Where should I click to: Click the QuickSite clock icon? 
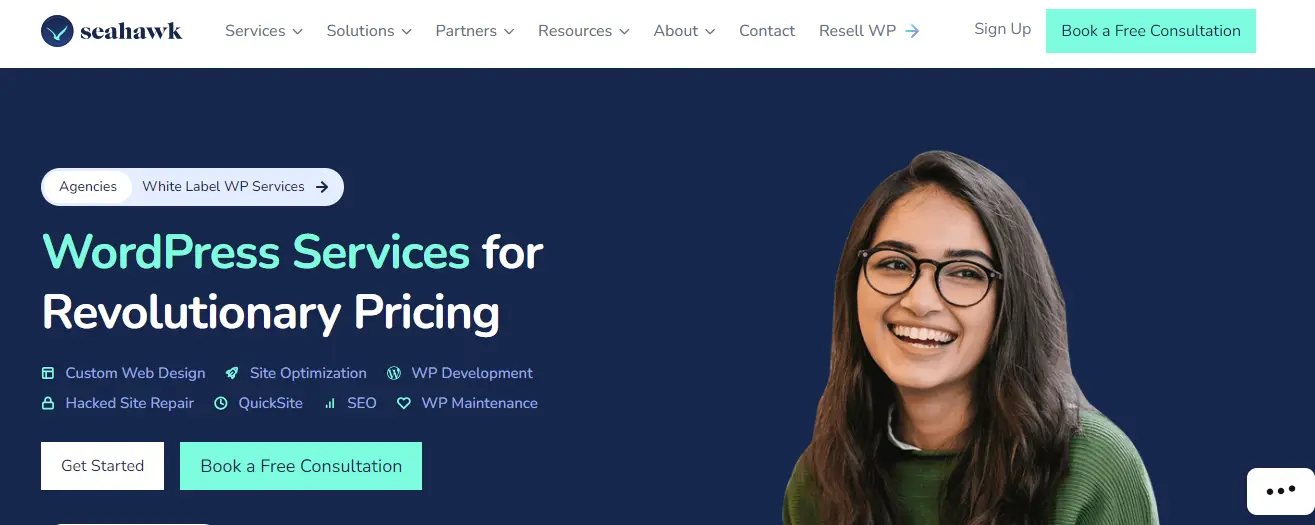point(219,403)
